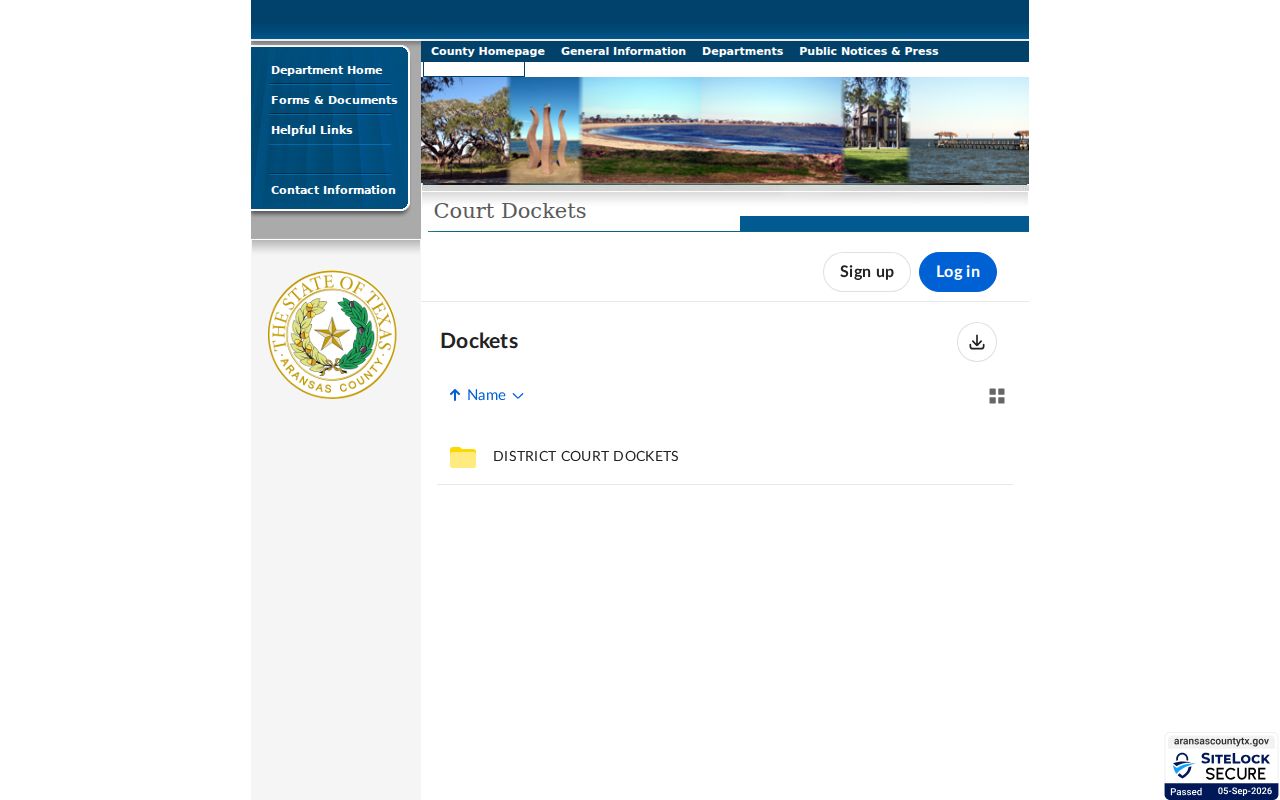Switch to grid view layout
This screenshot has height=800, width=1280.
click(997, 396)
